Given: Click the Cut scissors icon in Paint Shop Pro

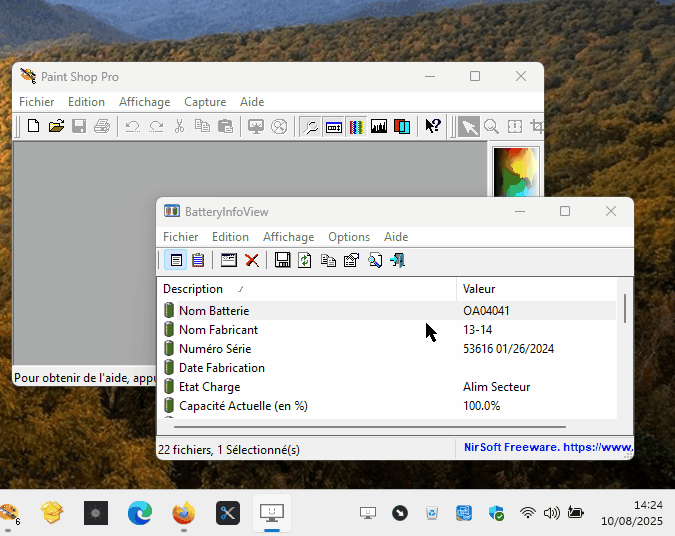Looking at the screenshot, I should [179, 127].
